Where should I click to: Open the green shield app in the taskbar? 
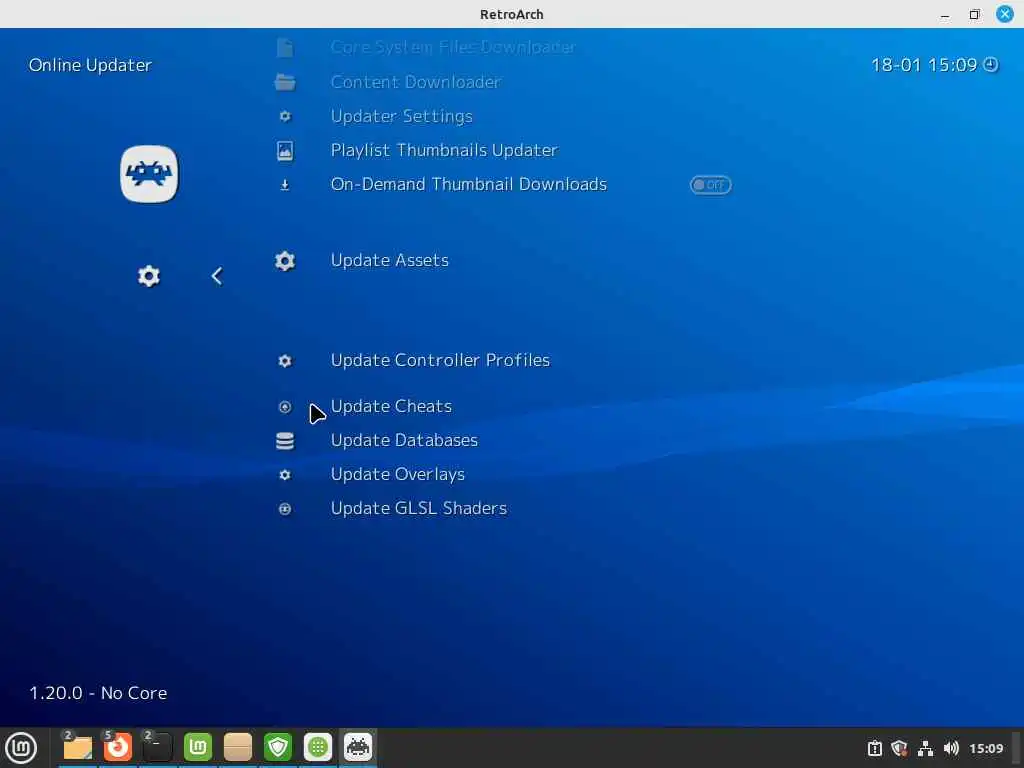pyautogui.click(x=278, y=747)
